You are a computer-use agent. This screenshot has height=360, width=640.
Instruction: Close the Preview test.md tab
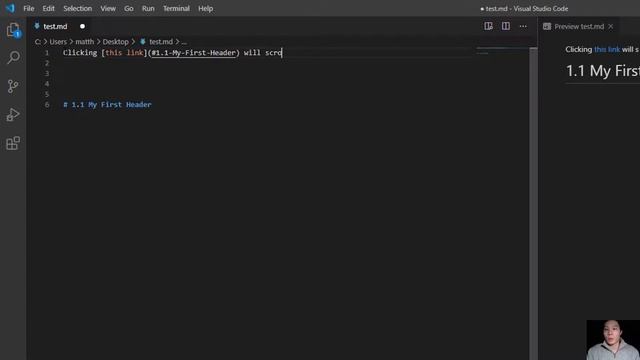coord(611,27)
